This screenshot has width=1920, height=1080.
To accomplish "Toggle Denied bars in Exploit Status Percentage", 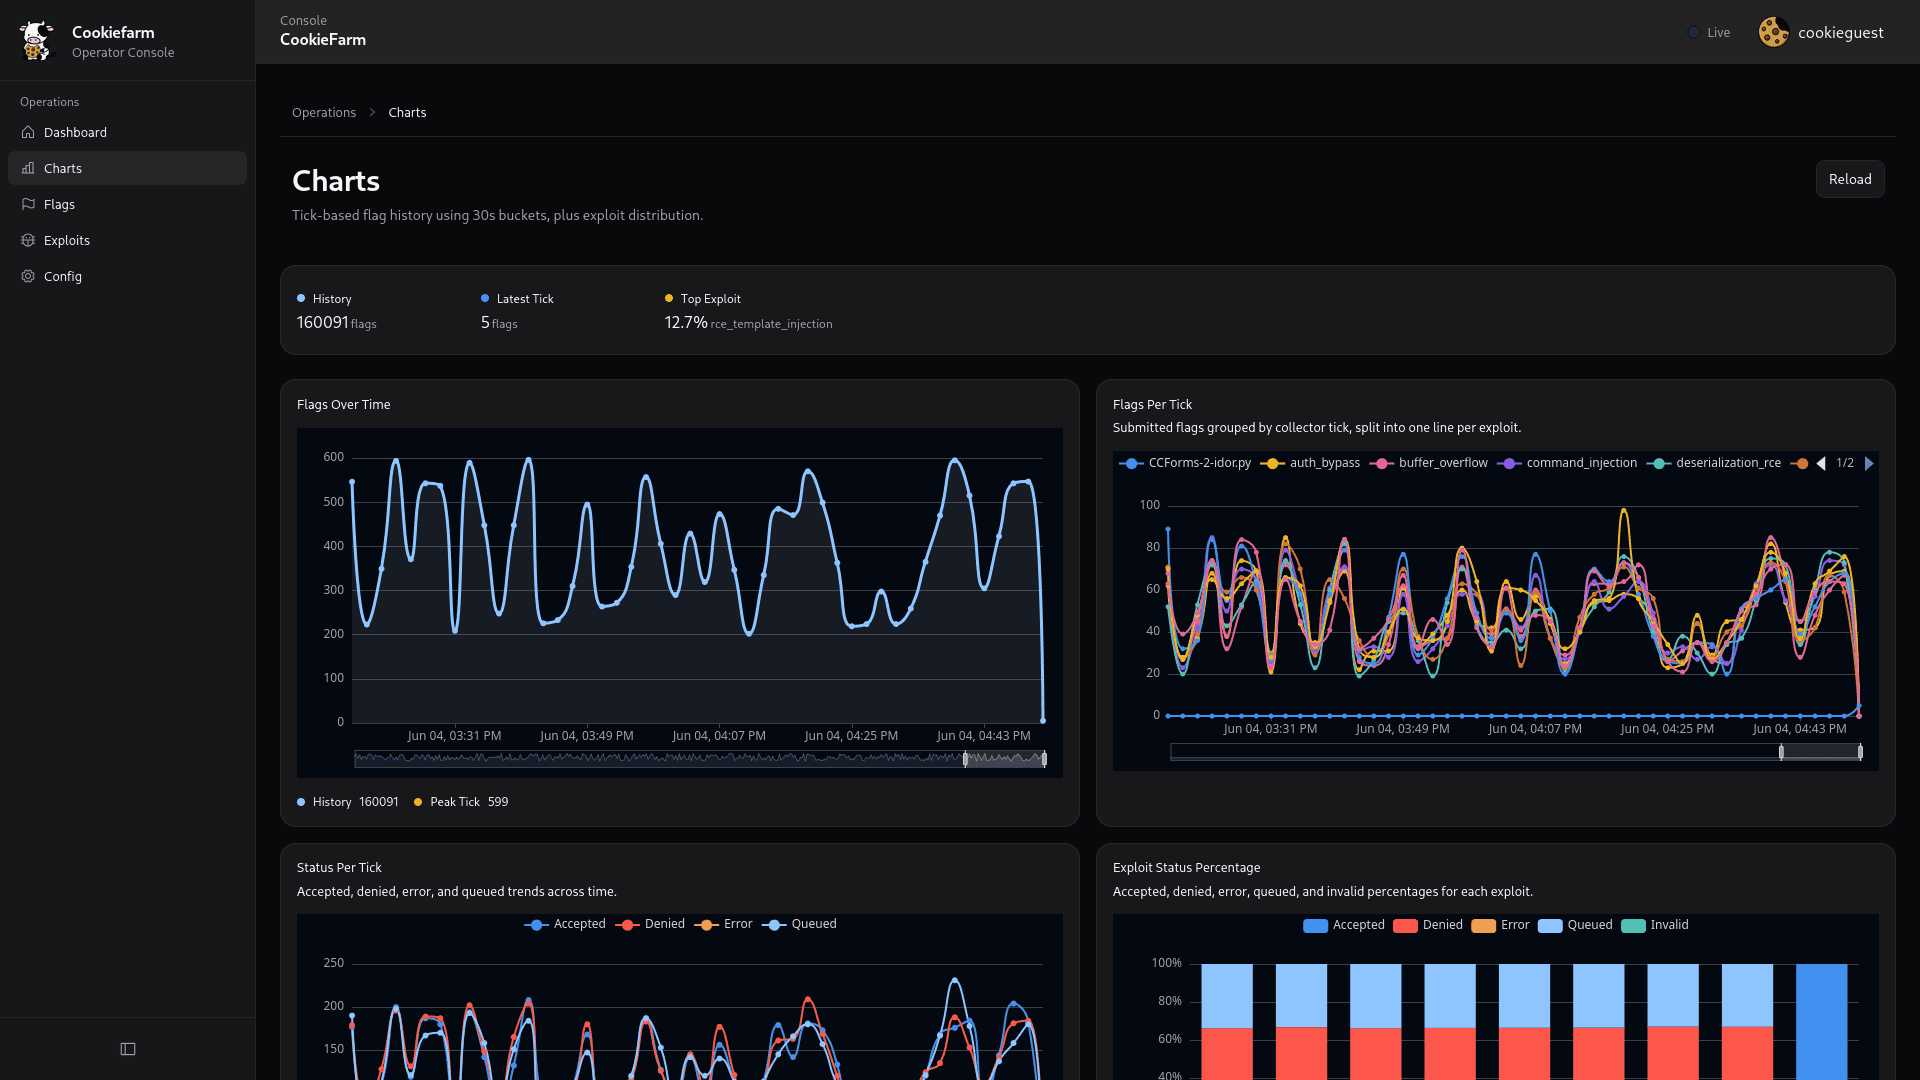I will pos(1428,925).
